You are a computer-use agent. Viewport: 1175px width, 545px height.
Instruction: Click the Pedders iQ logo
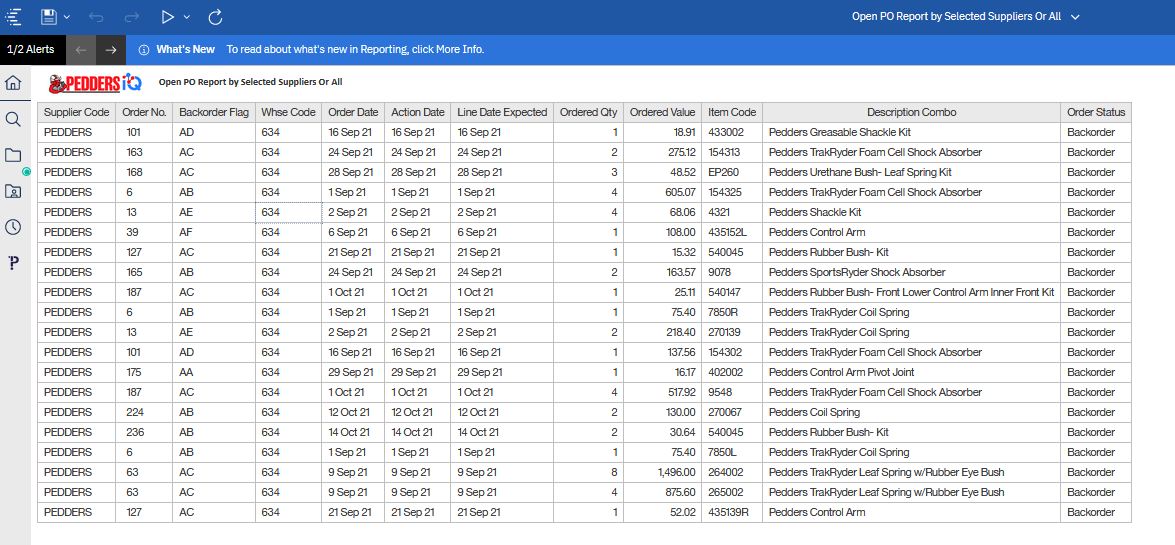[x=94, y=82]
